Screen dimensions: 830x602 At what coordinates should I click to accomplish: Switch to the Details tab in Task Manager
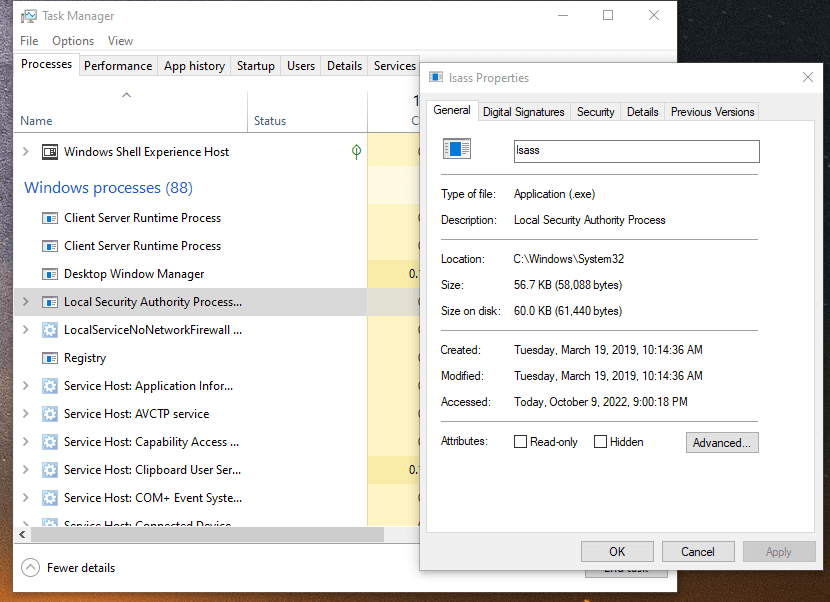pos(344,66)
